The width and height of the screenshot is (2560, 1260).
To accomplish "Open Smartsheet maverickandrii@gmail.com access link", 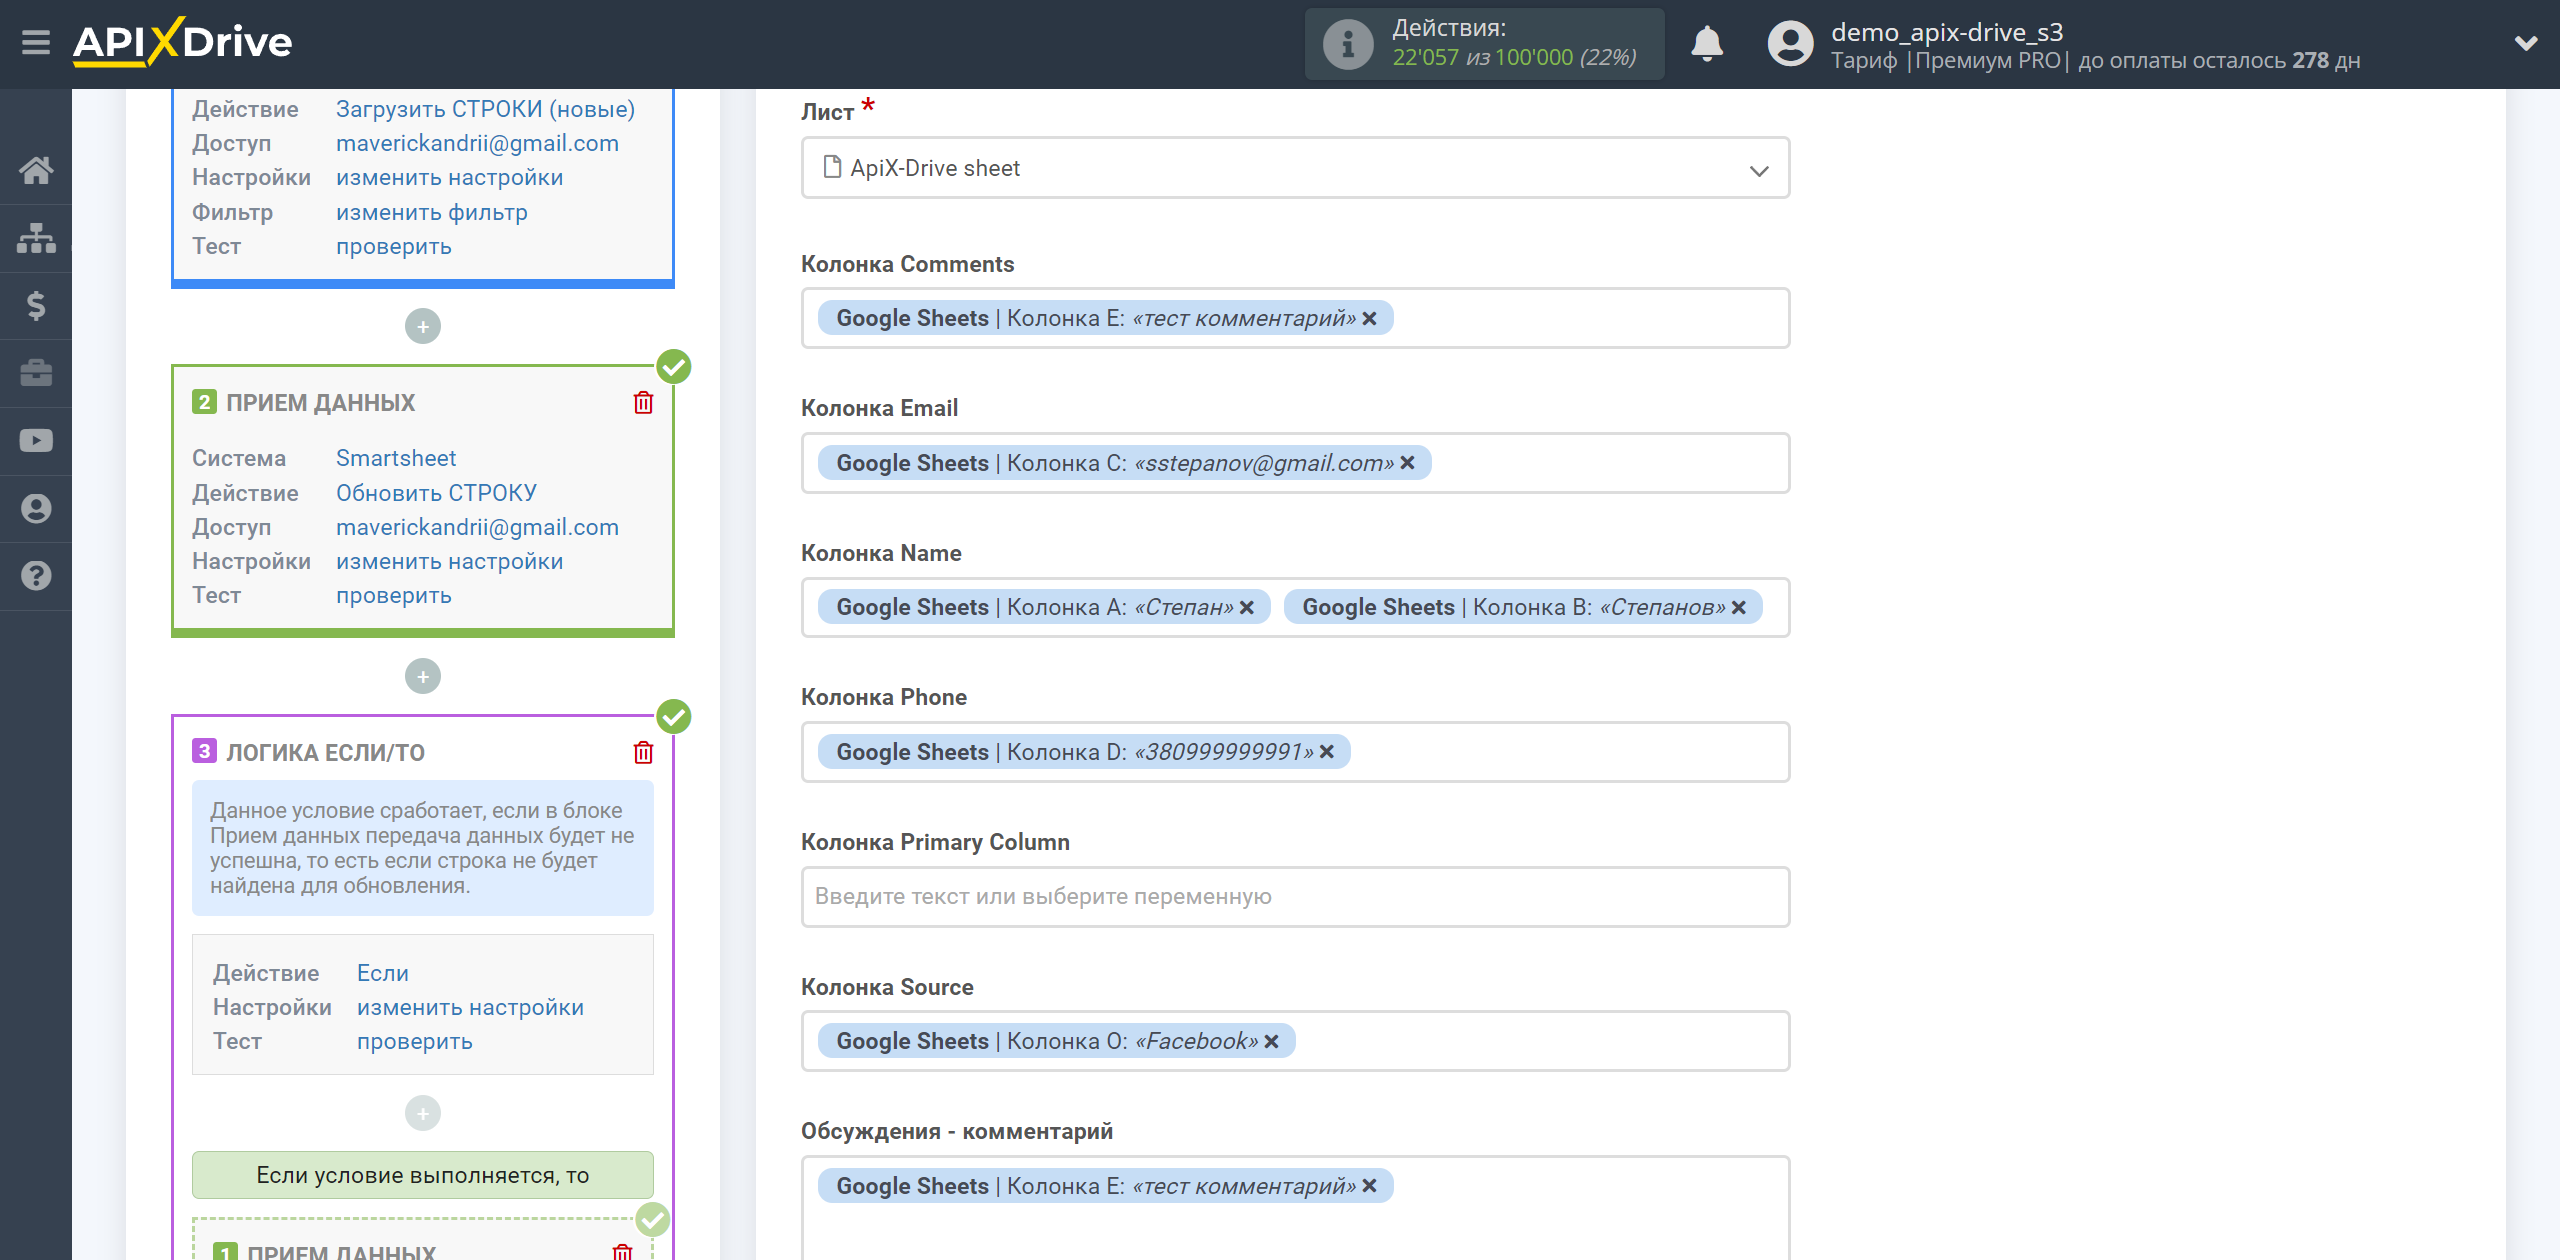I will pos(477,527).
